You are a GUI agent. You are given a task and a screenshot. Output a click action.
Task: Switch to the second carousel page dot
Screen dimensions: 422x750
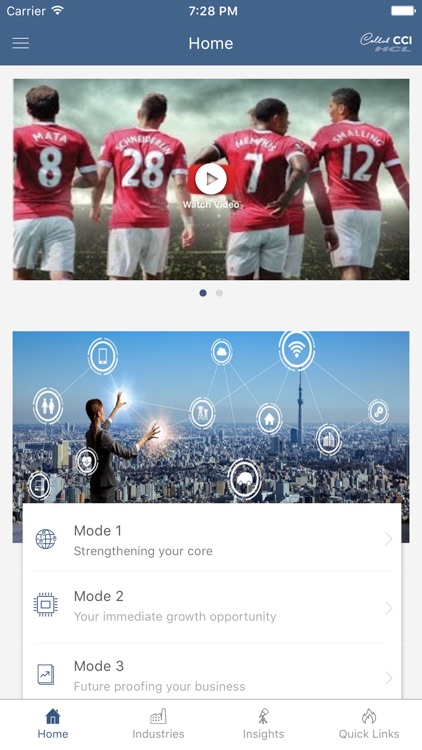[219, 293]
